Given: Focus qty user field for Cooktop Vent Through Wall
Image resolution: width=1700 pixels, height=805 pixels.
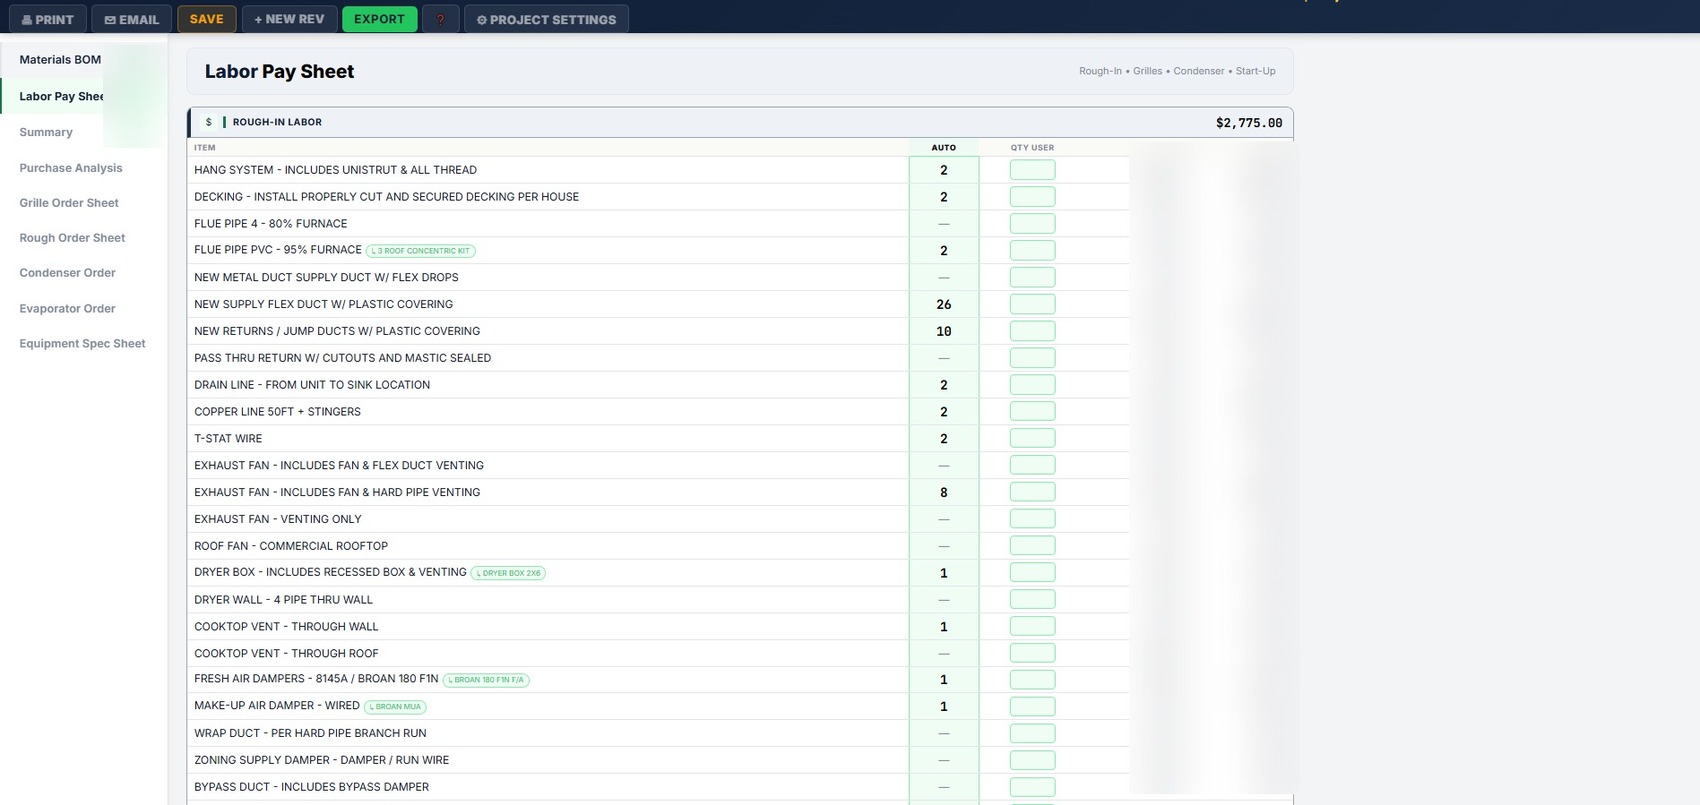Looking at the screenshot, I should (1032, 627).
